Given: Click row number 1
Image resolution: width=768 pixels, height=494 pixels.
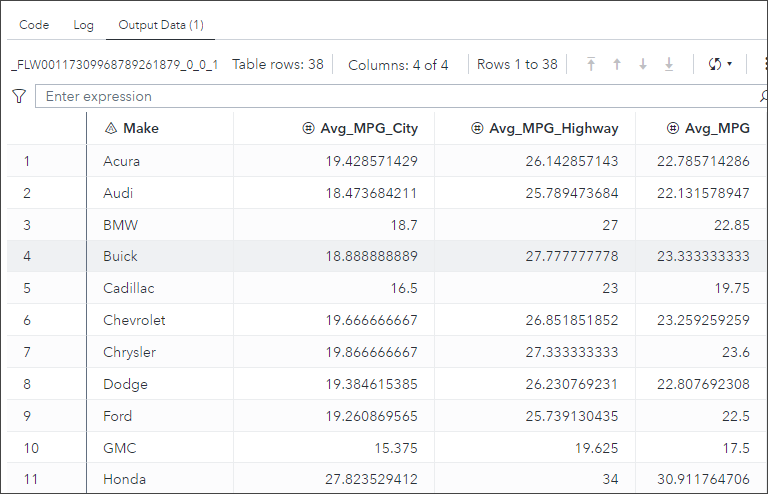Looking at the screenshot, I should [27, 161].
